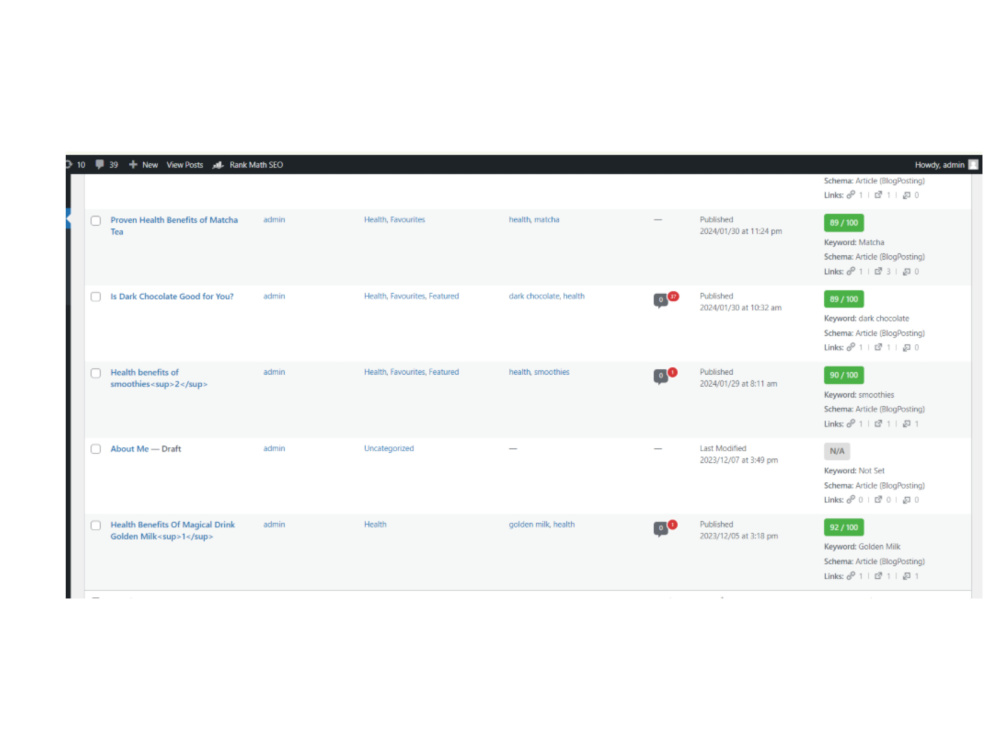Select checkbox for Health benefits of smoothies
Viewport: 1000px width, 750px height.
pyautogui.click(x=96, y=373)
